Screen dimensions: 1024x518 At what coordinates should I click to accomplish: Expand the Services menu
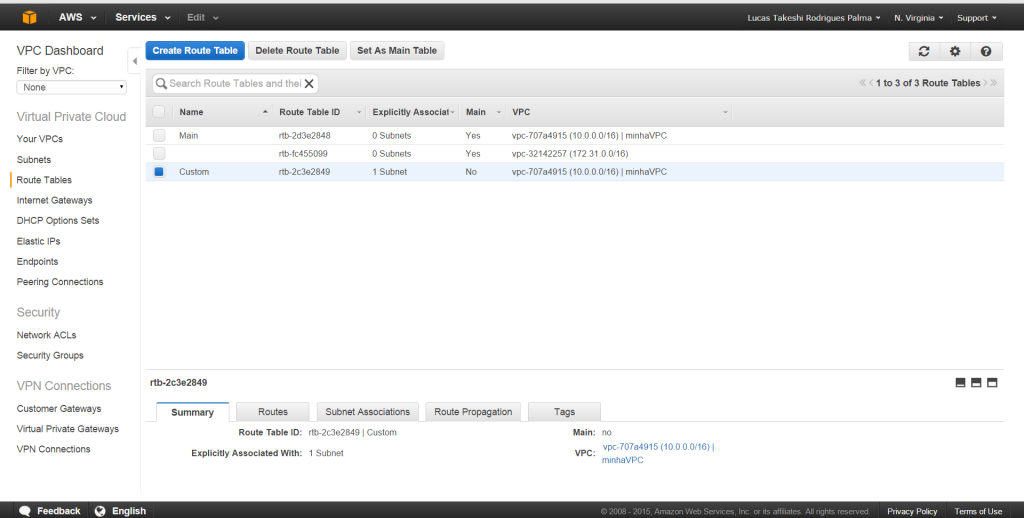(x=142, y=18)
